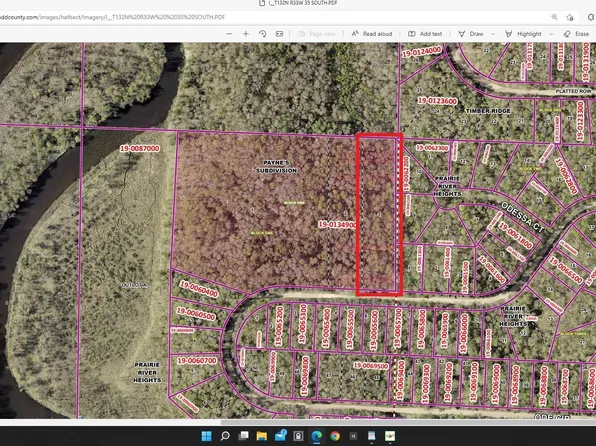Click the grayed-out Page view button

[317, 34]
